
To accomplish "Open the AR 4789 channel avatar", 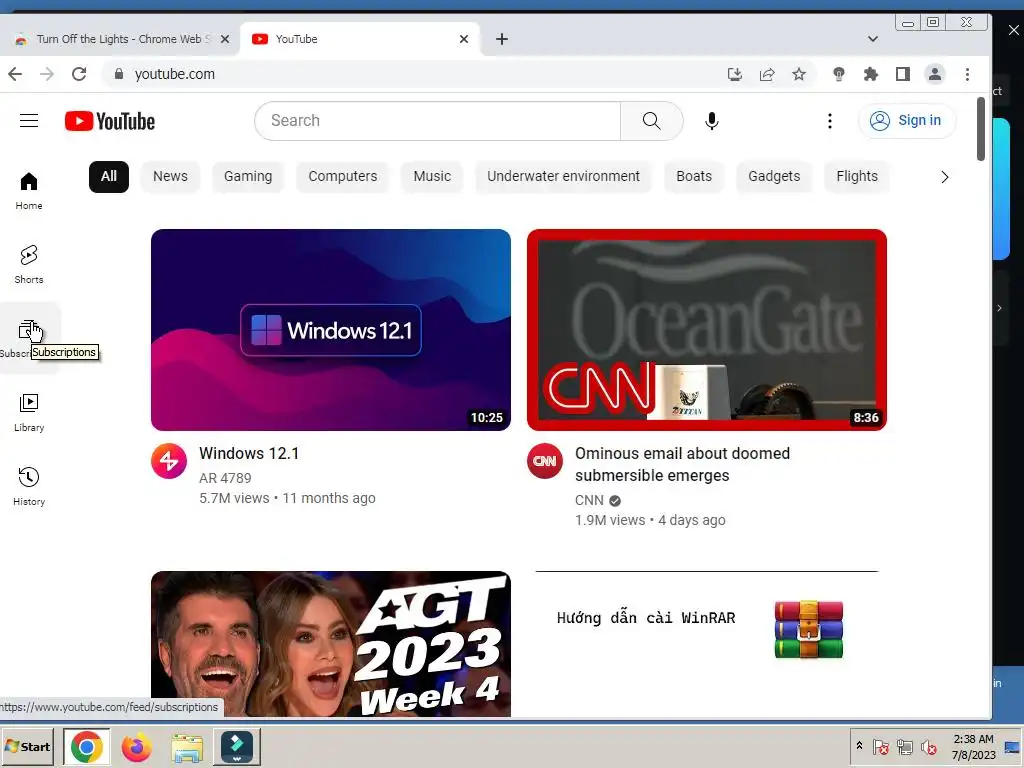I will (169, 461).
